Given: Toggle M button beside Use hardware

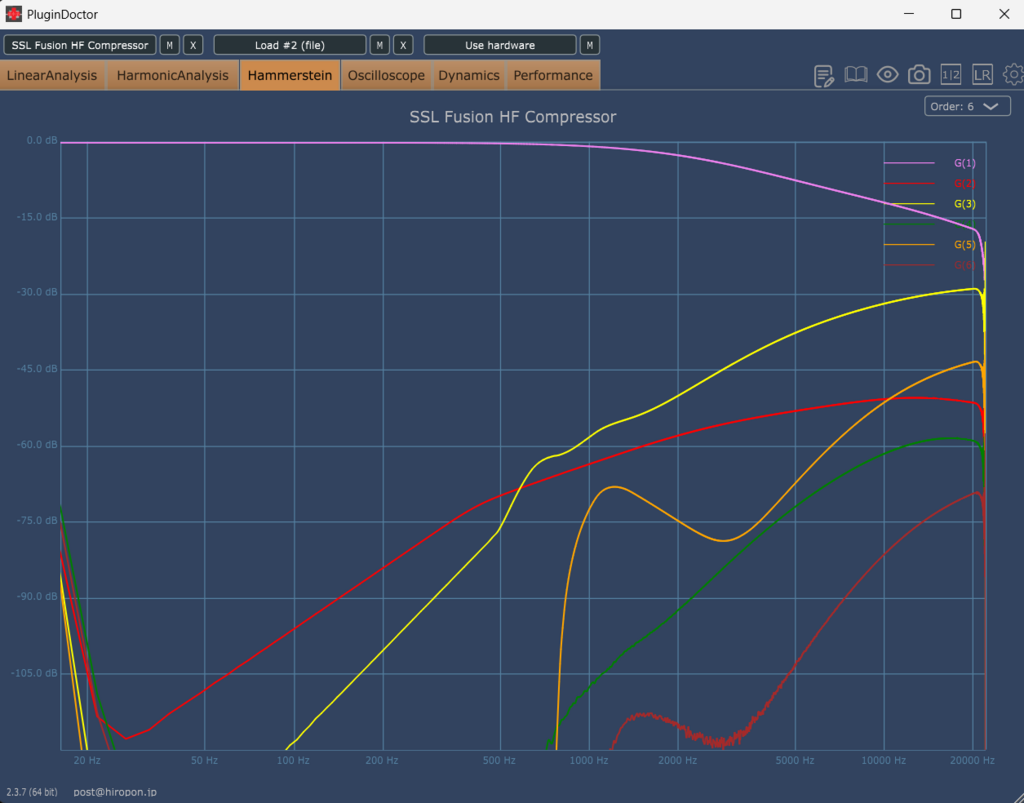Looking at the screenshot, I should [x=590, y=45].
